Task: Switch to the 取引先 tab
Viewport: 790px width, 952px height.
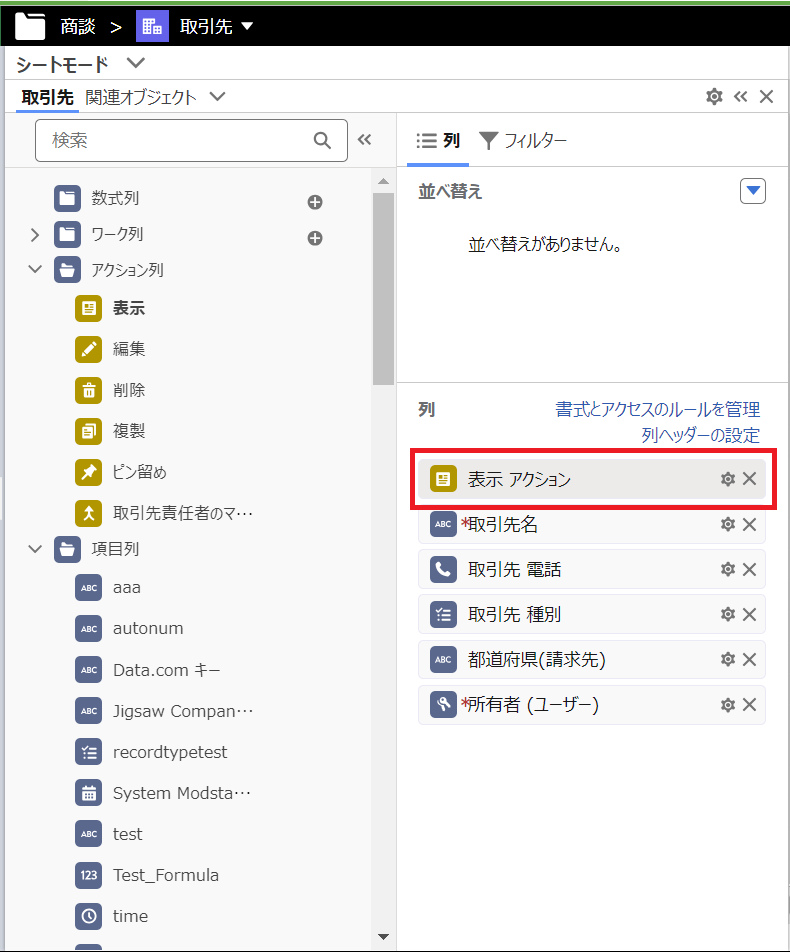Action: click(47, 97)
